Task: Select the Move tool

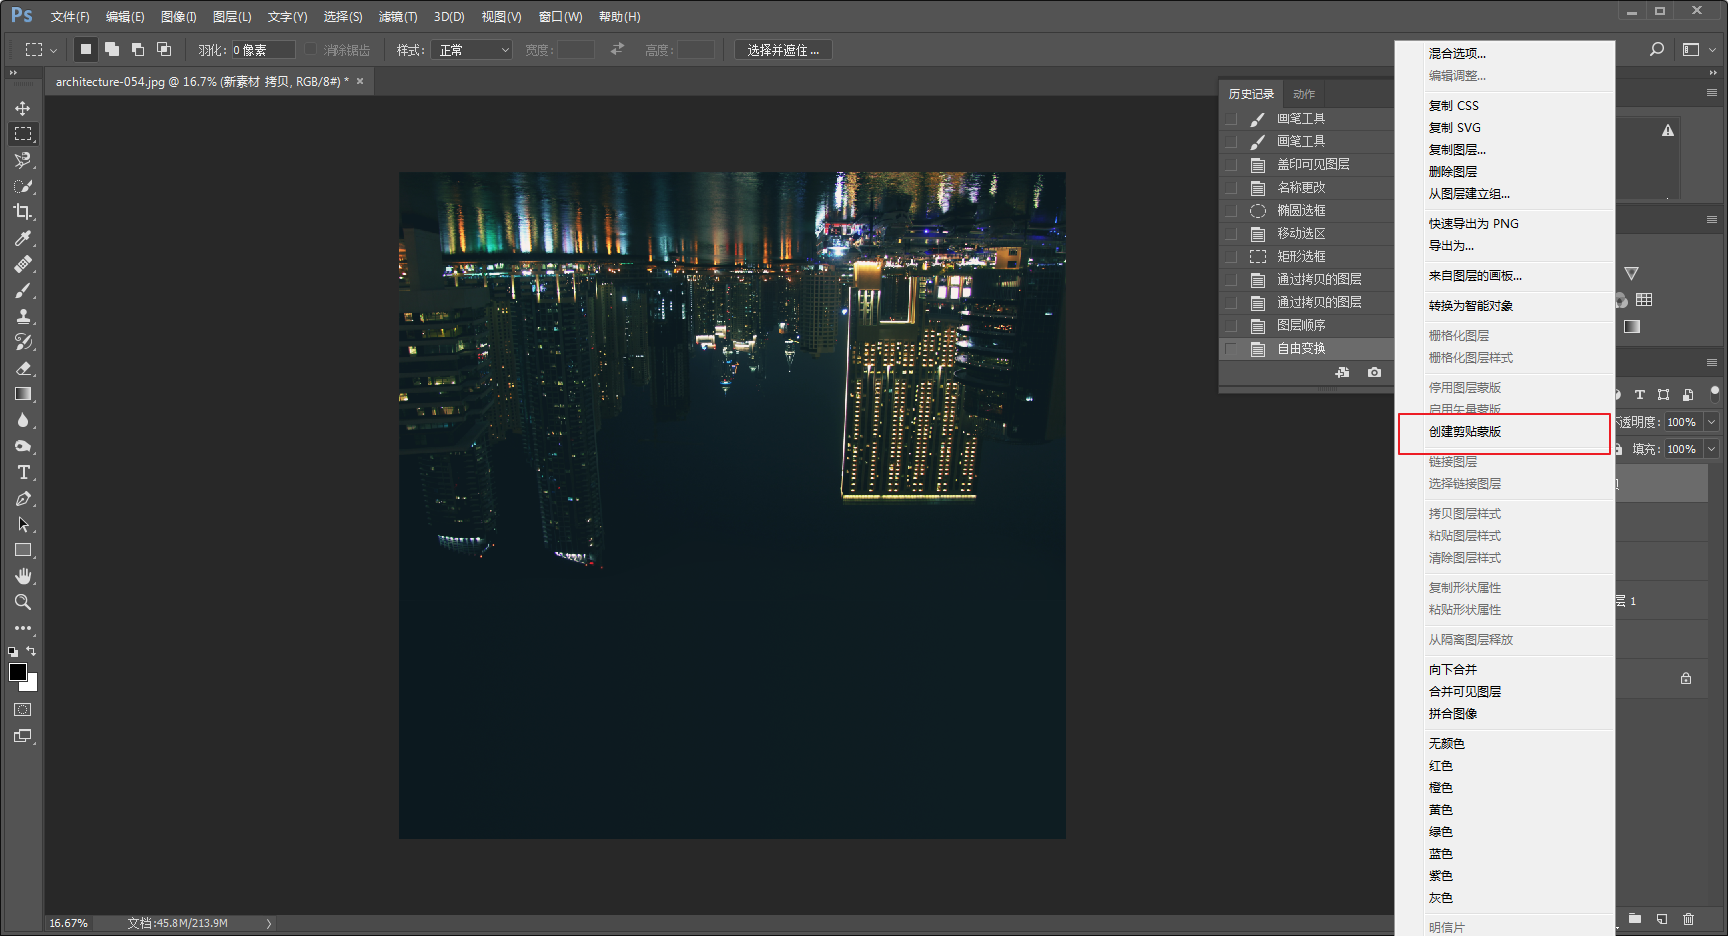Action: pyautogui.click(x=23, y=108)
